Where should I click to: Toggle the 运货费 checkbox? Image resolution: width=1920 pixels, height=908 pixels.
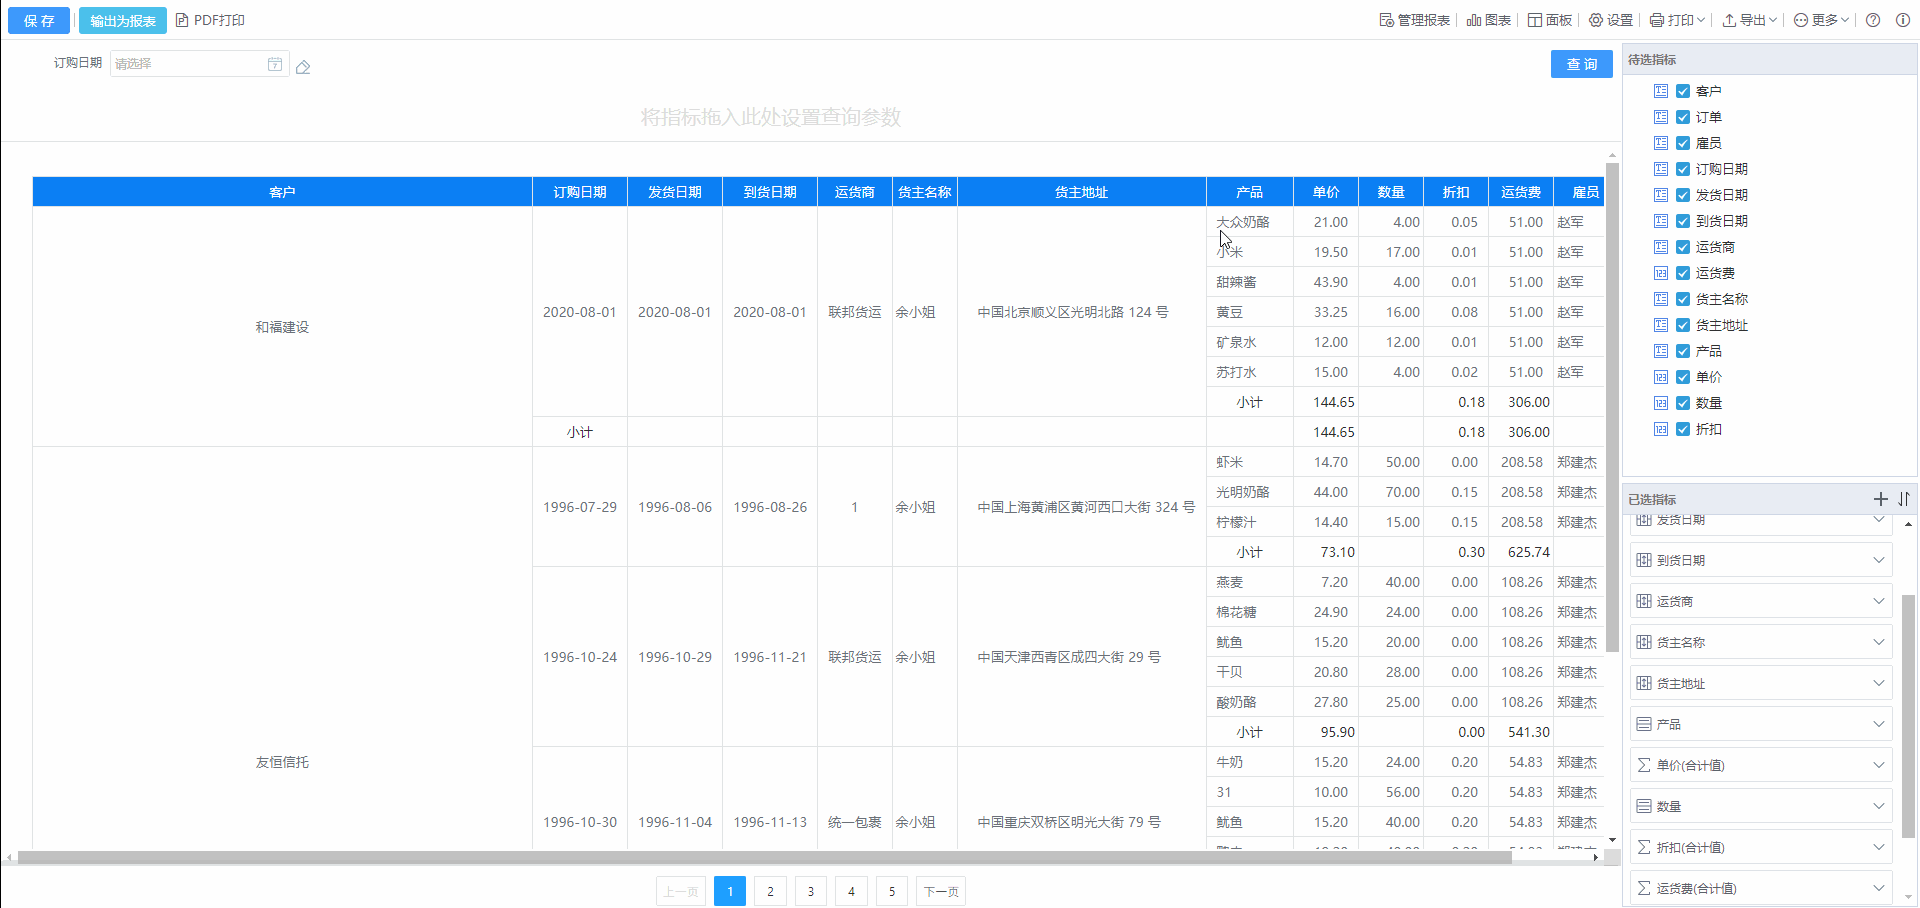pos(1683,273)
